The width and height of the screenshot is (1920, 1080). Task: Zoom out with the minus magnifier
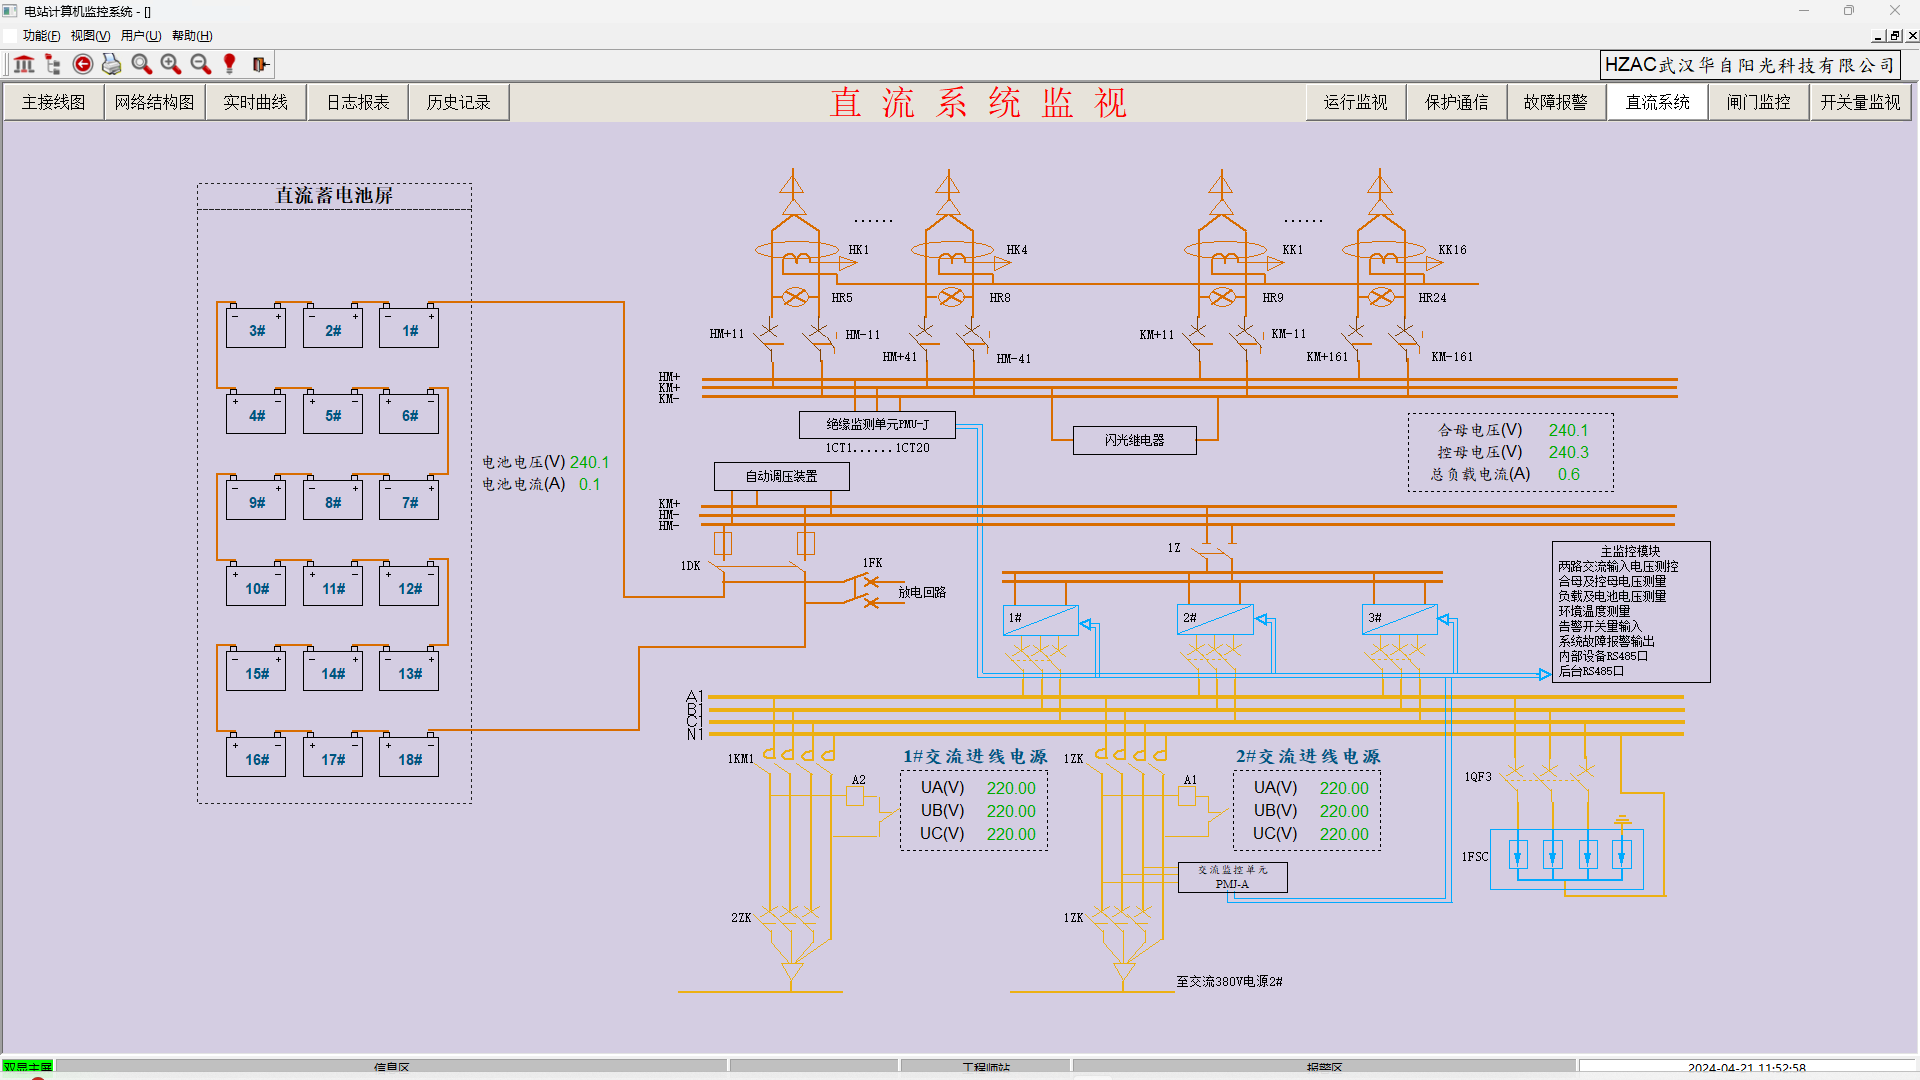(x=200, y=64)
